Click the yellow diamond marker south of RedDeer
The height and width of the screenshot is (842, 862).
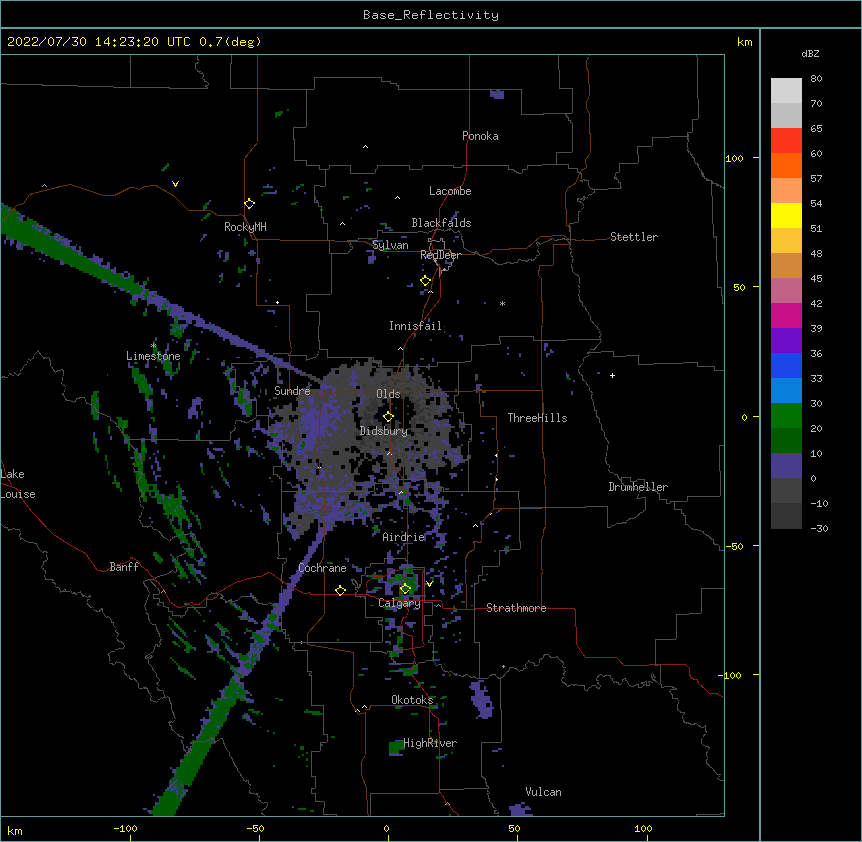425,280
